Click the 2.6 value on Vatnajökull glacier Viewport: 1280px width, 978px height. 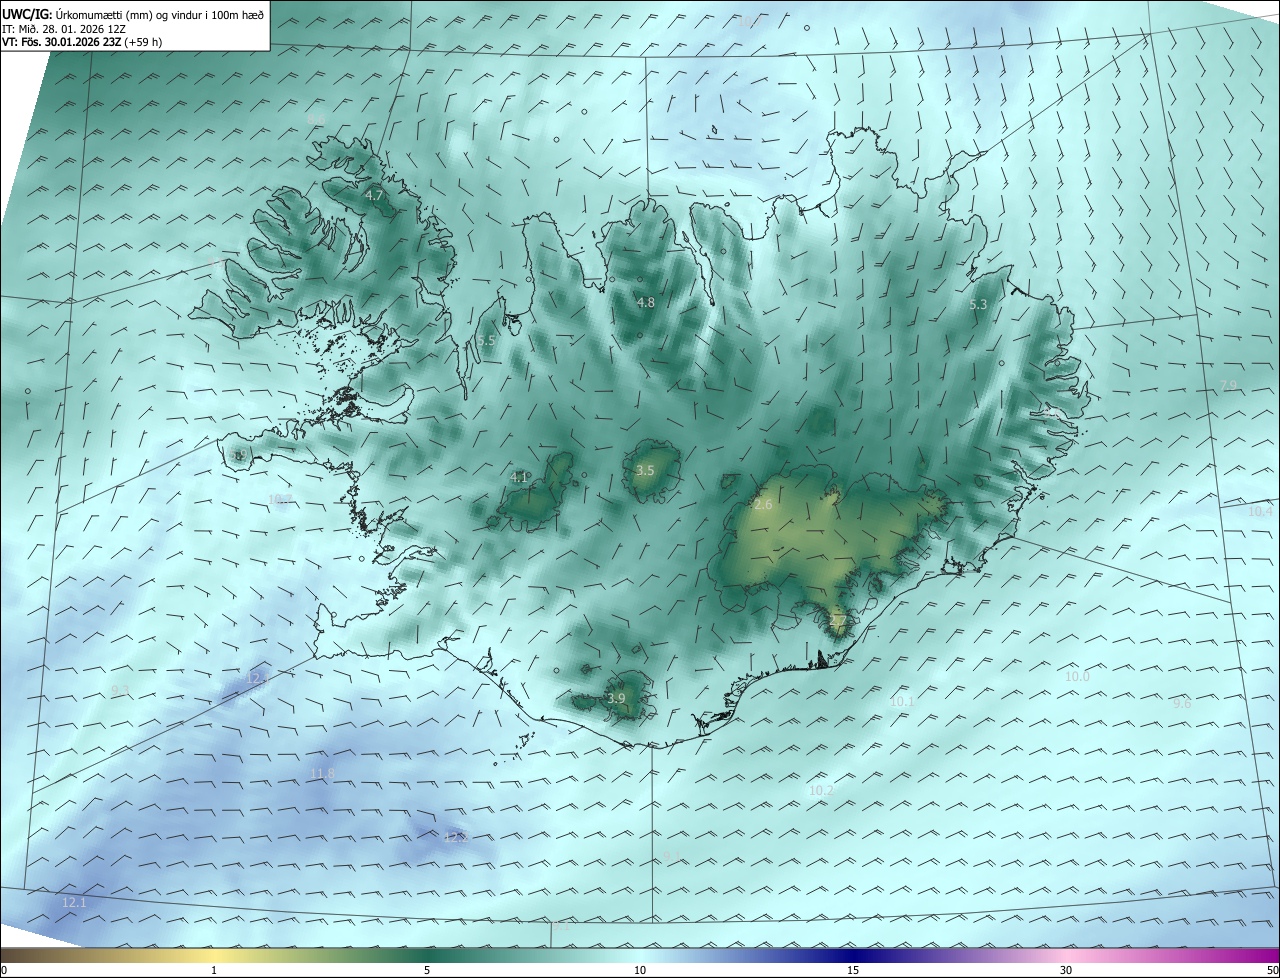763,505
